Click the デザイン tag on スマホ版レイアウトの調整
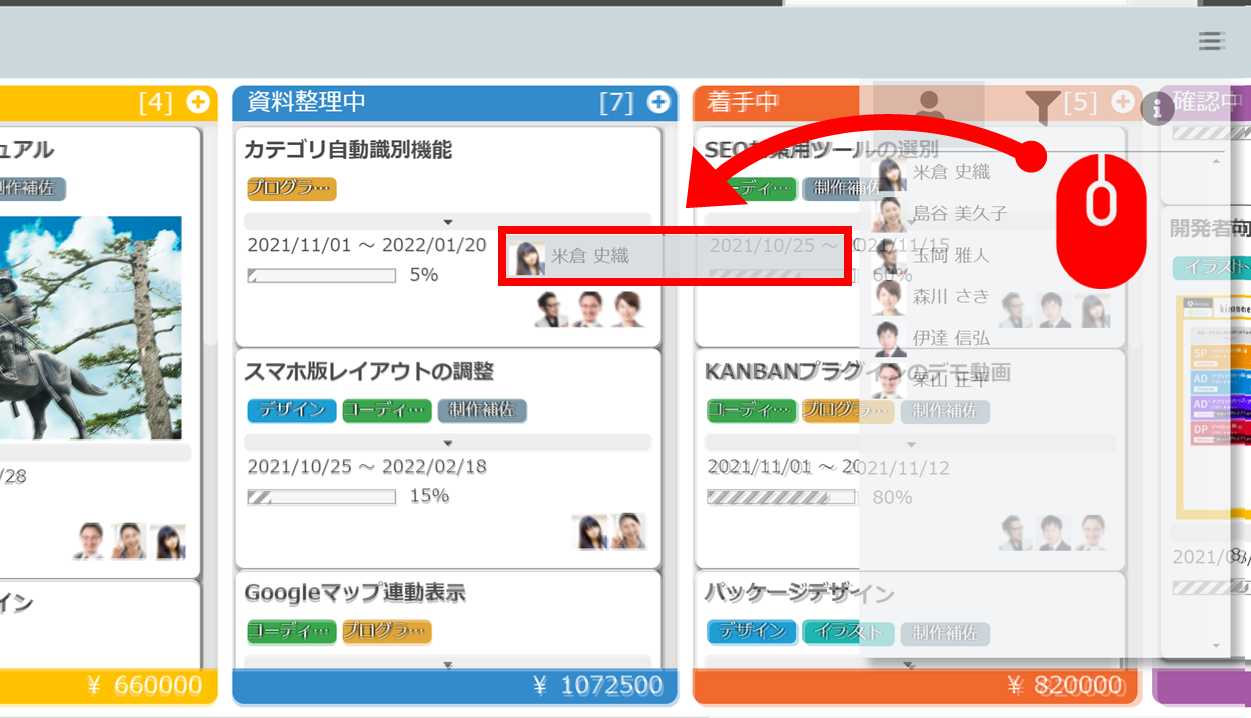 (292, 410)
